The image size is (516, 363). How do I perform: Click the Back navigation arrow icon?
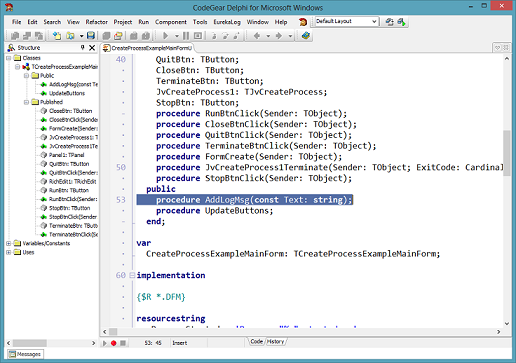tap(257, 35)
